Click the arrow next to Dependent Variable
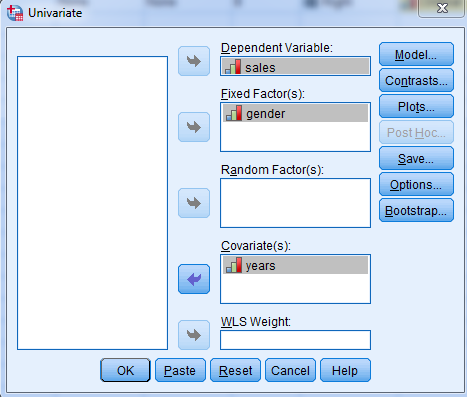This screenshot has height=397, width=467. (x=194, y=61)
